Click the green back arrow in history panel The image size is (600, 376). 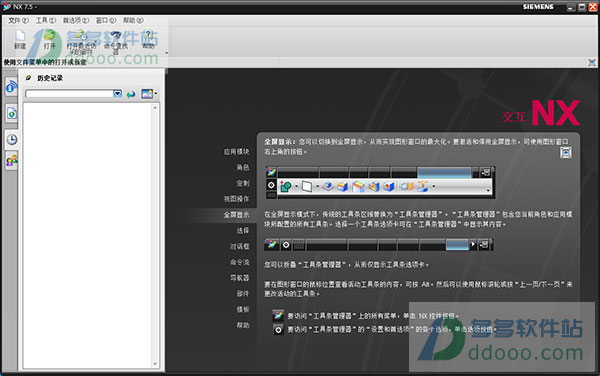click(131, 94)
